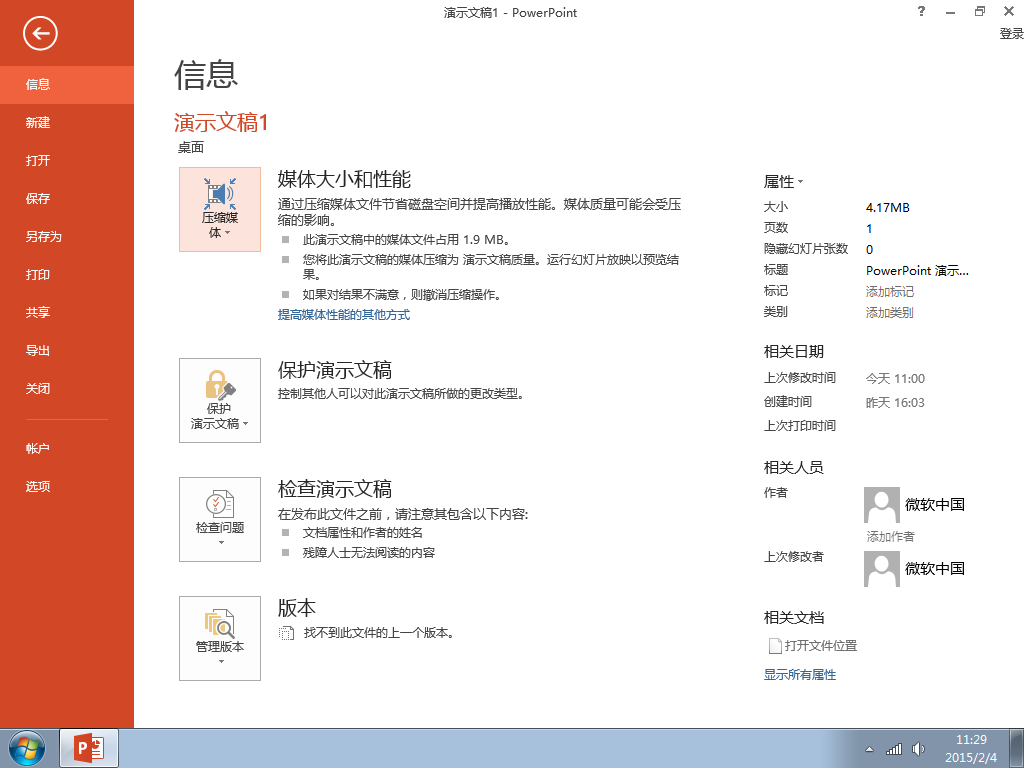Click the 上次打印时间 label

799,426
